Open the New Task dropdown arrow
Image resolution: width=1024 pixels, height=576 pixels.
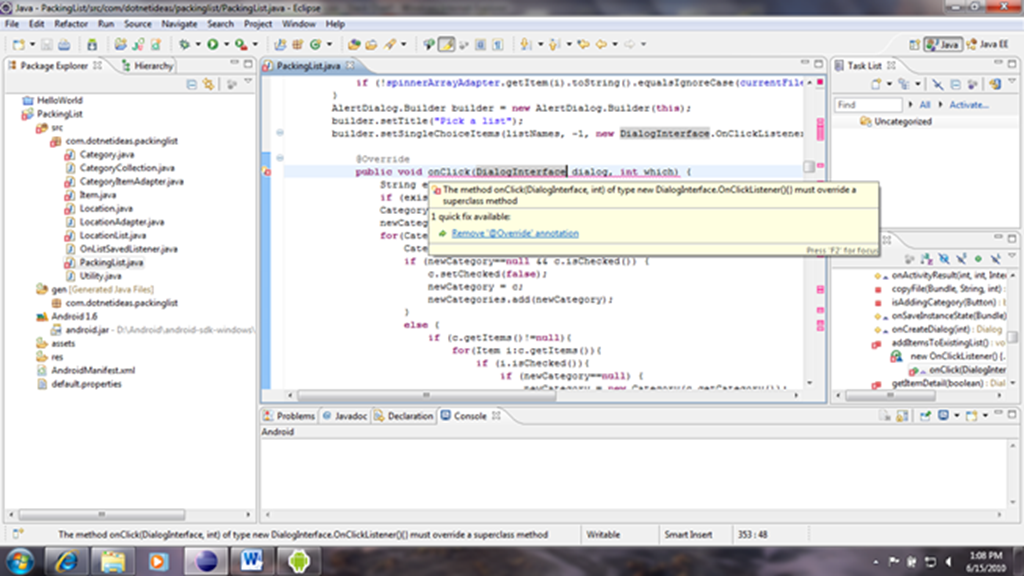click(x=889, y=84)
